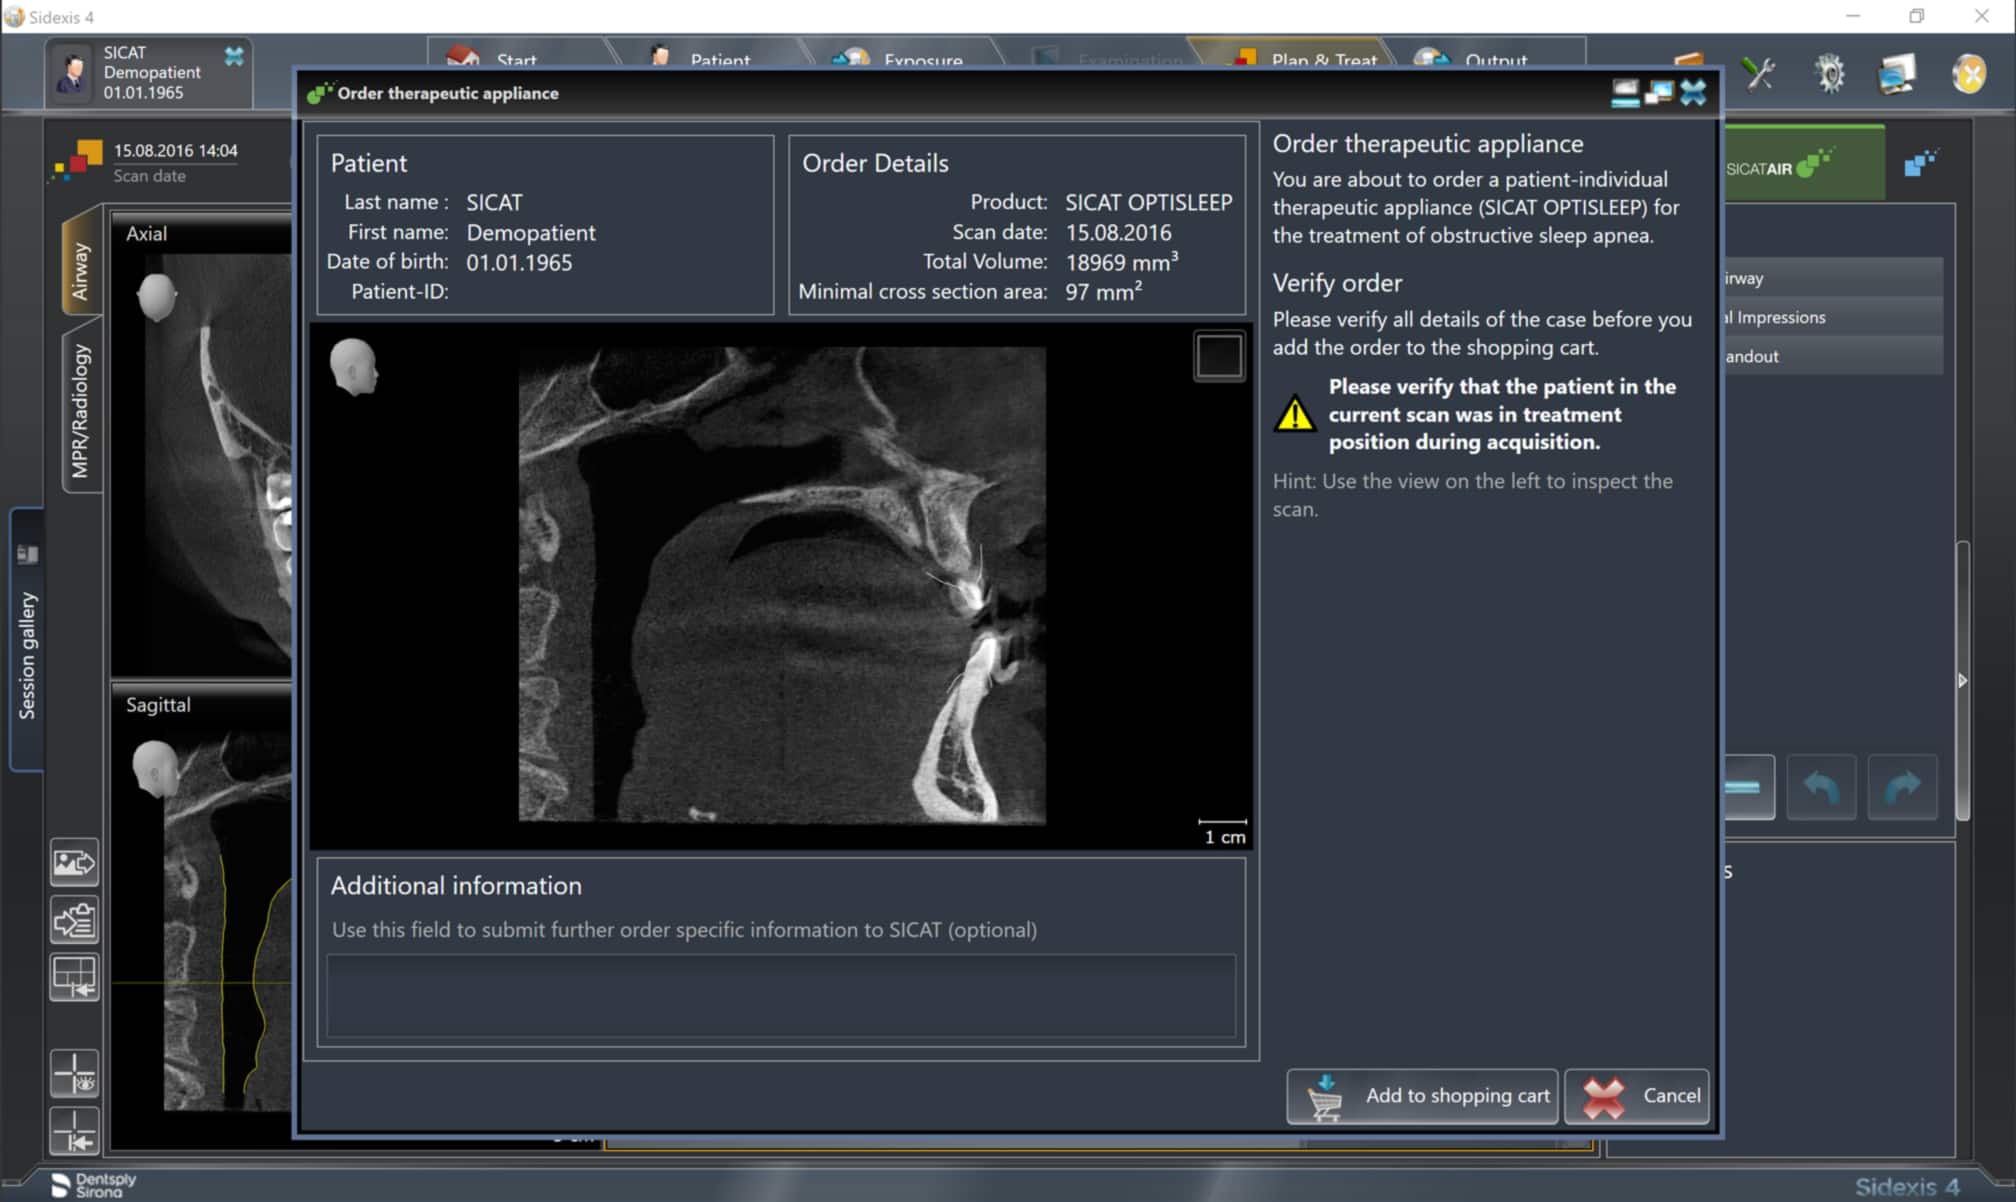The width and height of the screenshot is (2016, 1202).
Task: Close the Order therapeutic appliance dialog
Action: coord(1693,93)
